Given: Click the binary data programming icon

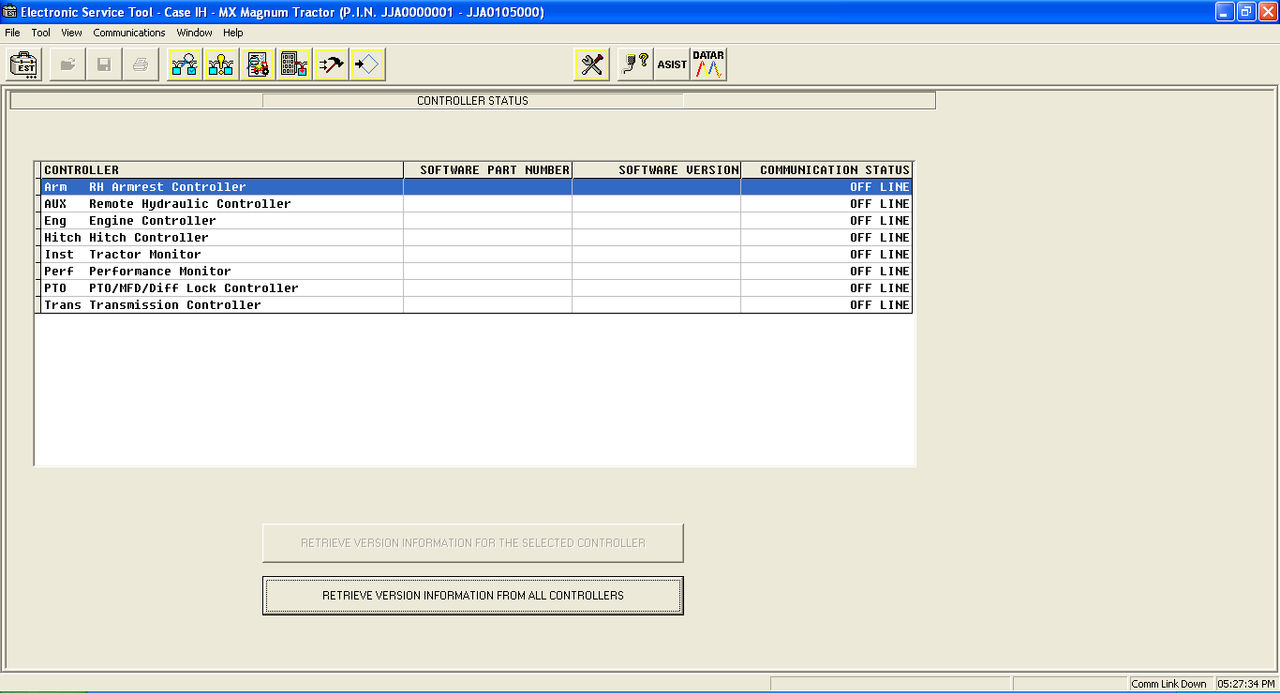Looking at the screenshot, I should (295, 65).
